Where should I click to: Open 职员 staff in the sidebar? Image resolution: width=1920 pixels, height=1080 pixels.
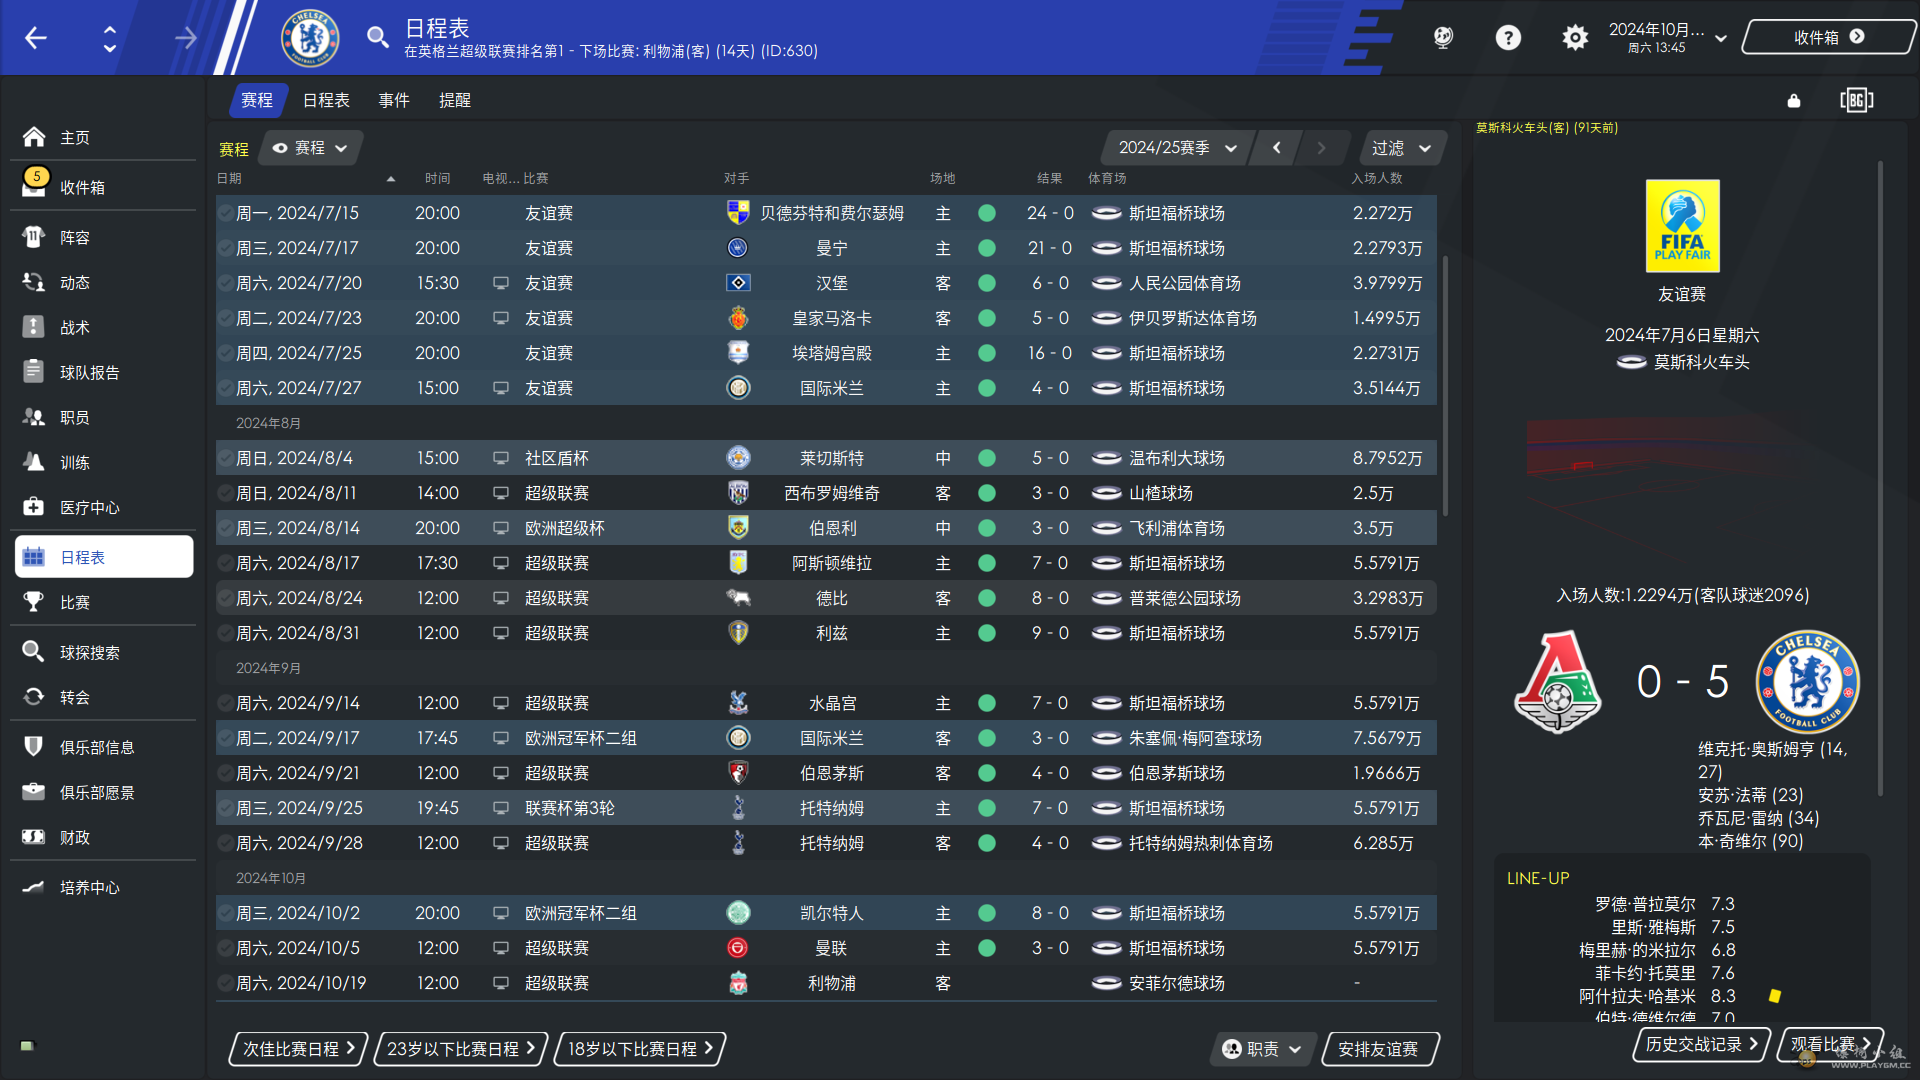click(104, 417)
